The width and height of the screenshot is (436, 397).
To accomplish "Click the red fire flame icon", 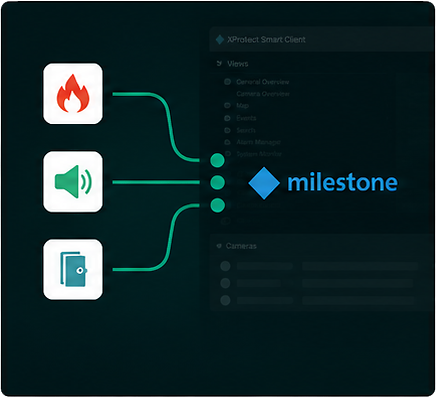I will tap(73, 94).
